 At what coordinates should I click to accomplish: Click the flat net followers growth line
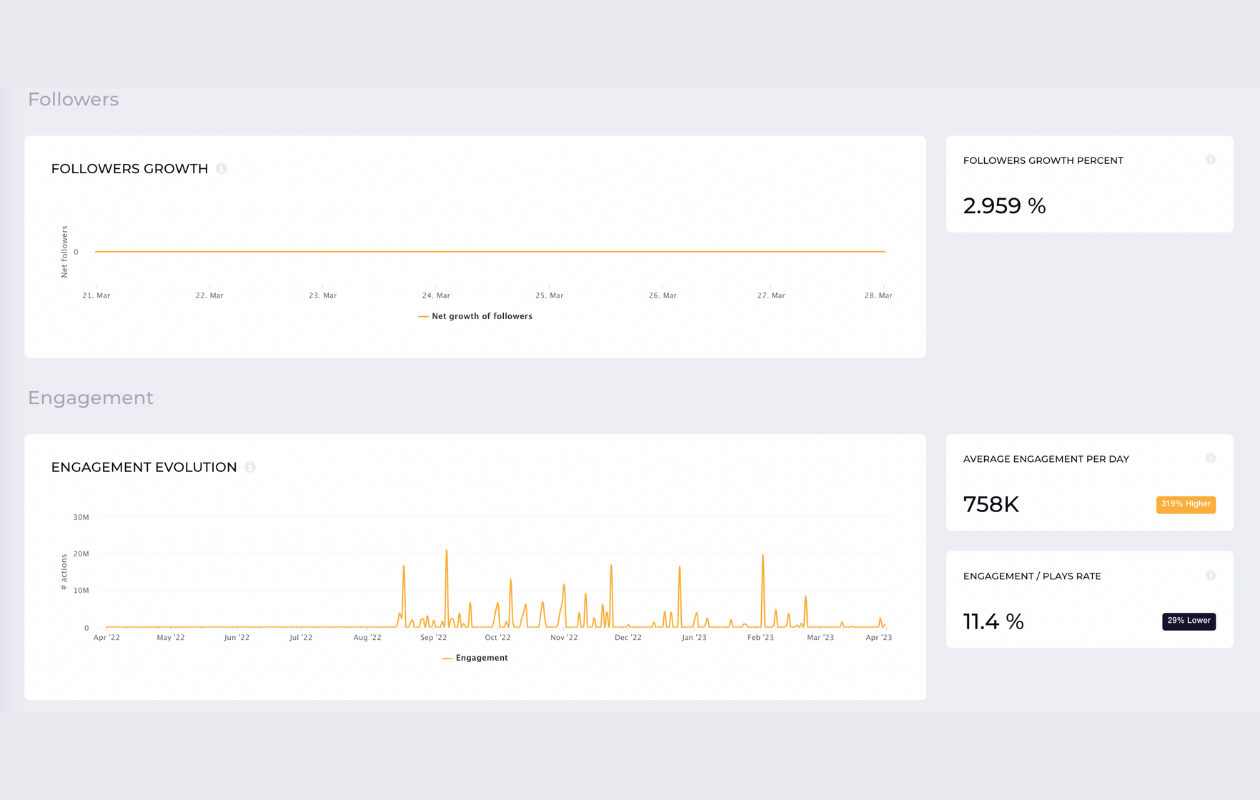490,252
